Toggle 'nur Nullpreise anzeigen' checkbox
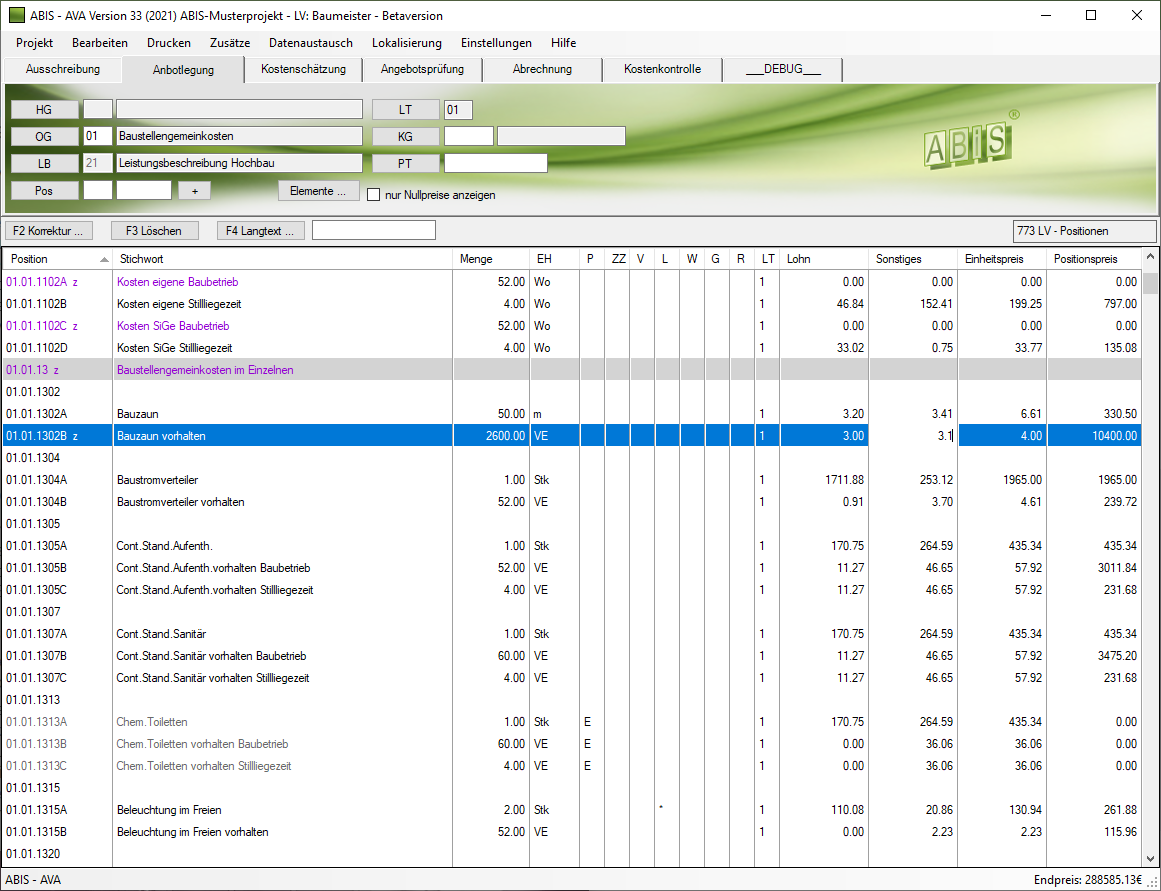The image size is (1161, 891). 374,195
